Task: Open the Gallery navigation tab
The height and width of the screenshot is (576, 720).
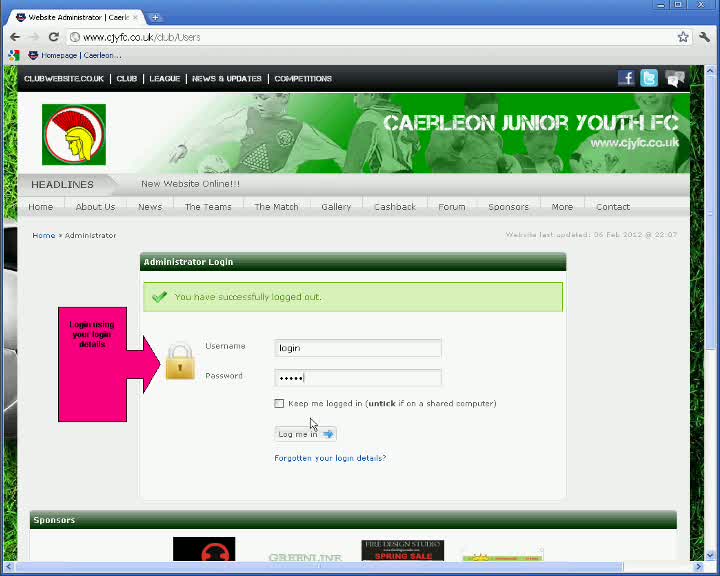Action: (336, 207)
